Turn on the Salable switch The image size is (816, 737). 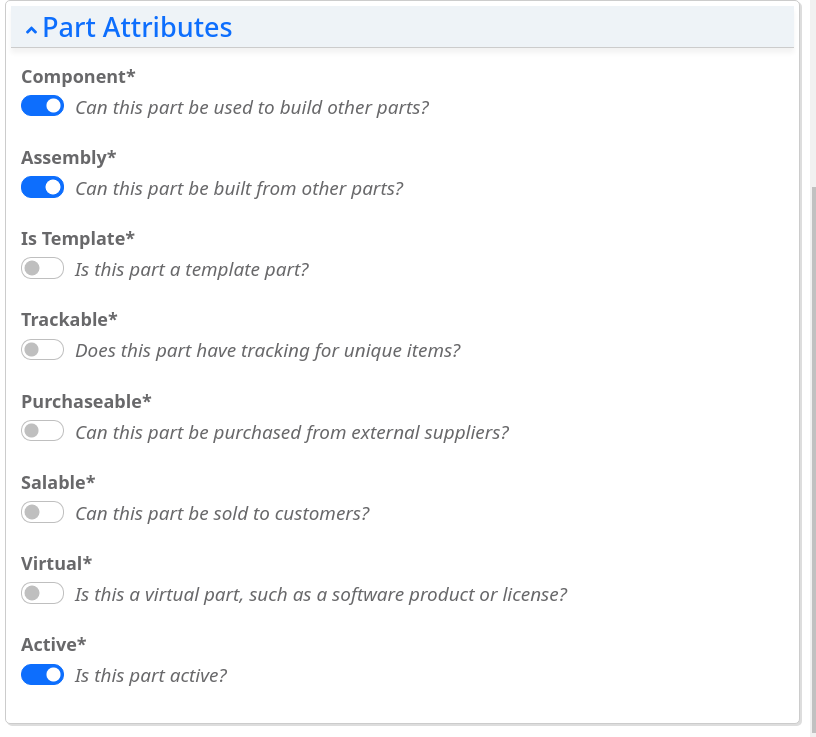[42, 511]
